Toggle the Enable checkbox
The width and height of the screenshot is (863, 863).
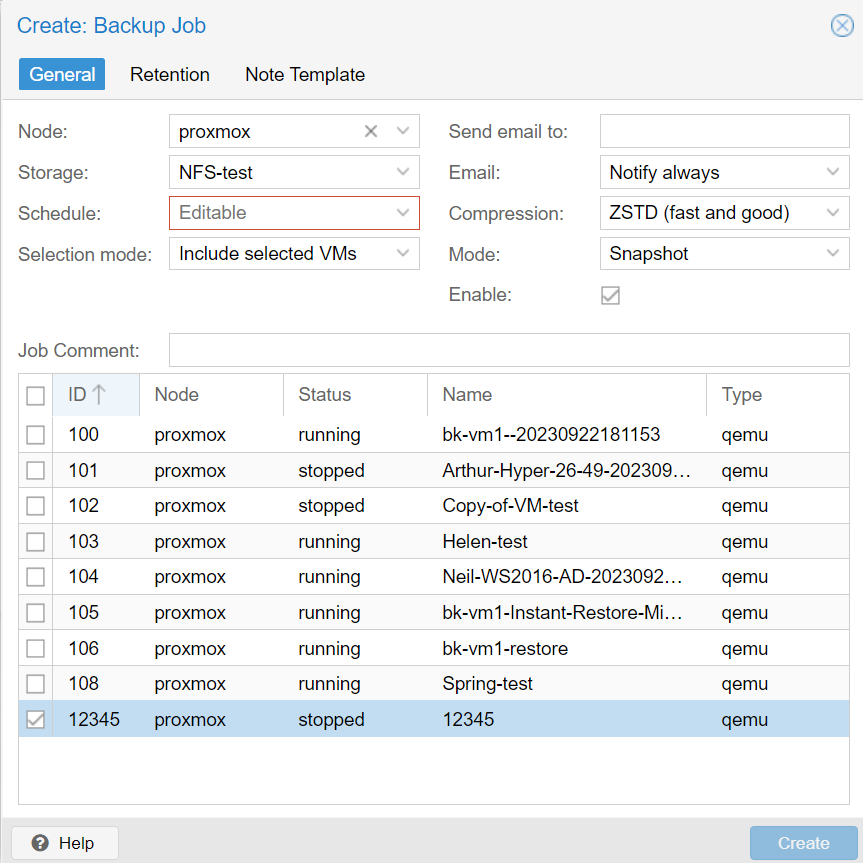[x=610, y=296]
